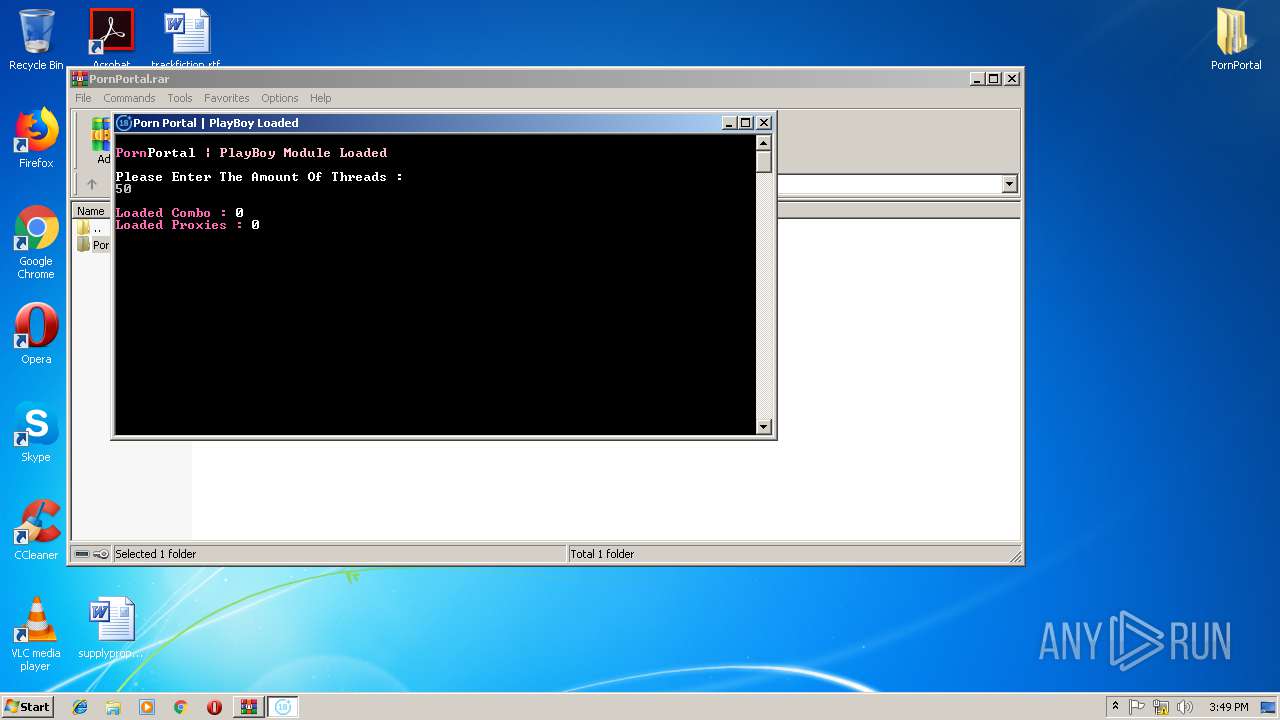Switch to Porn Portal console taskbar button
1280x720 pixels.
283,707
